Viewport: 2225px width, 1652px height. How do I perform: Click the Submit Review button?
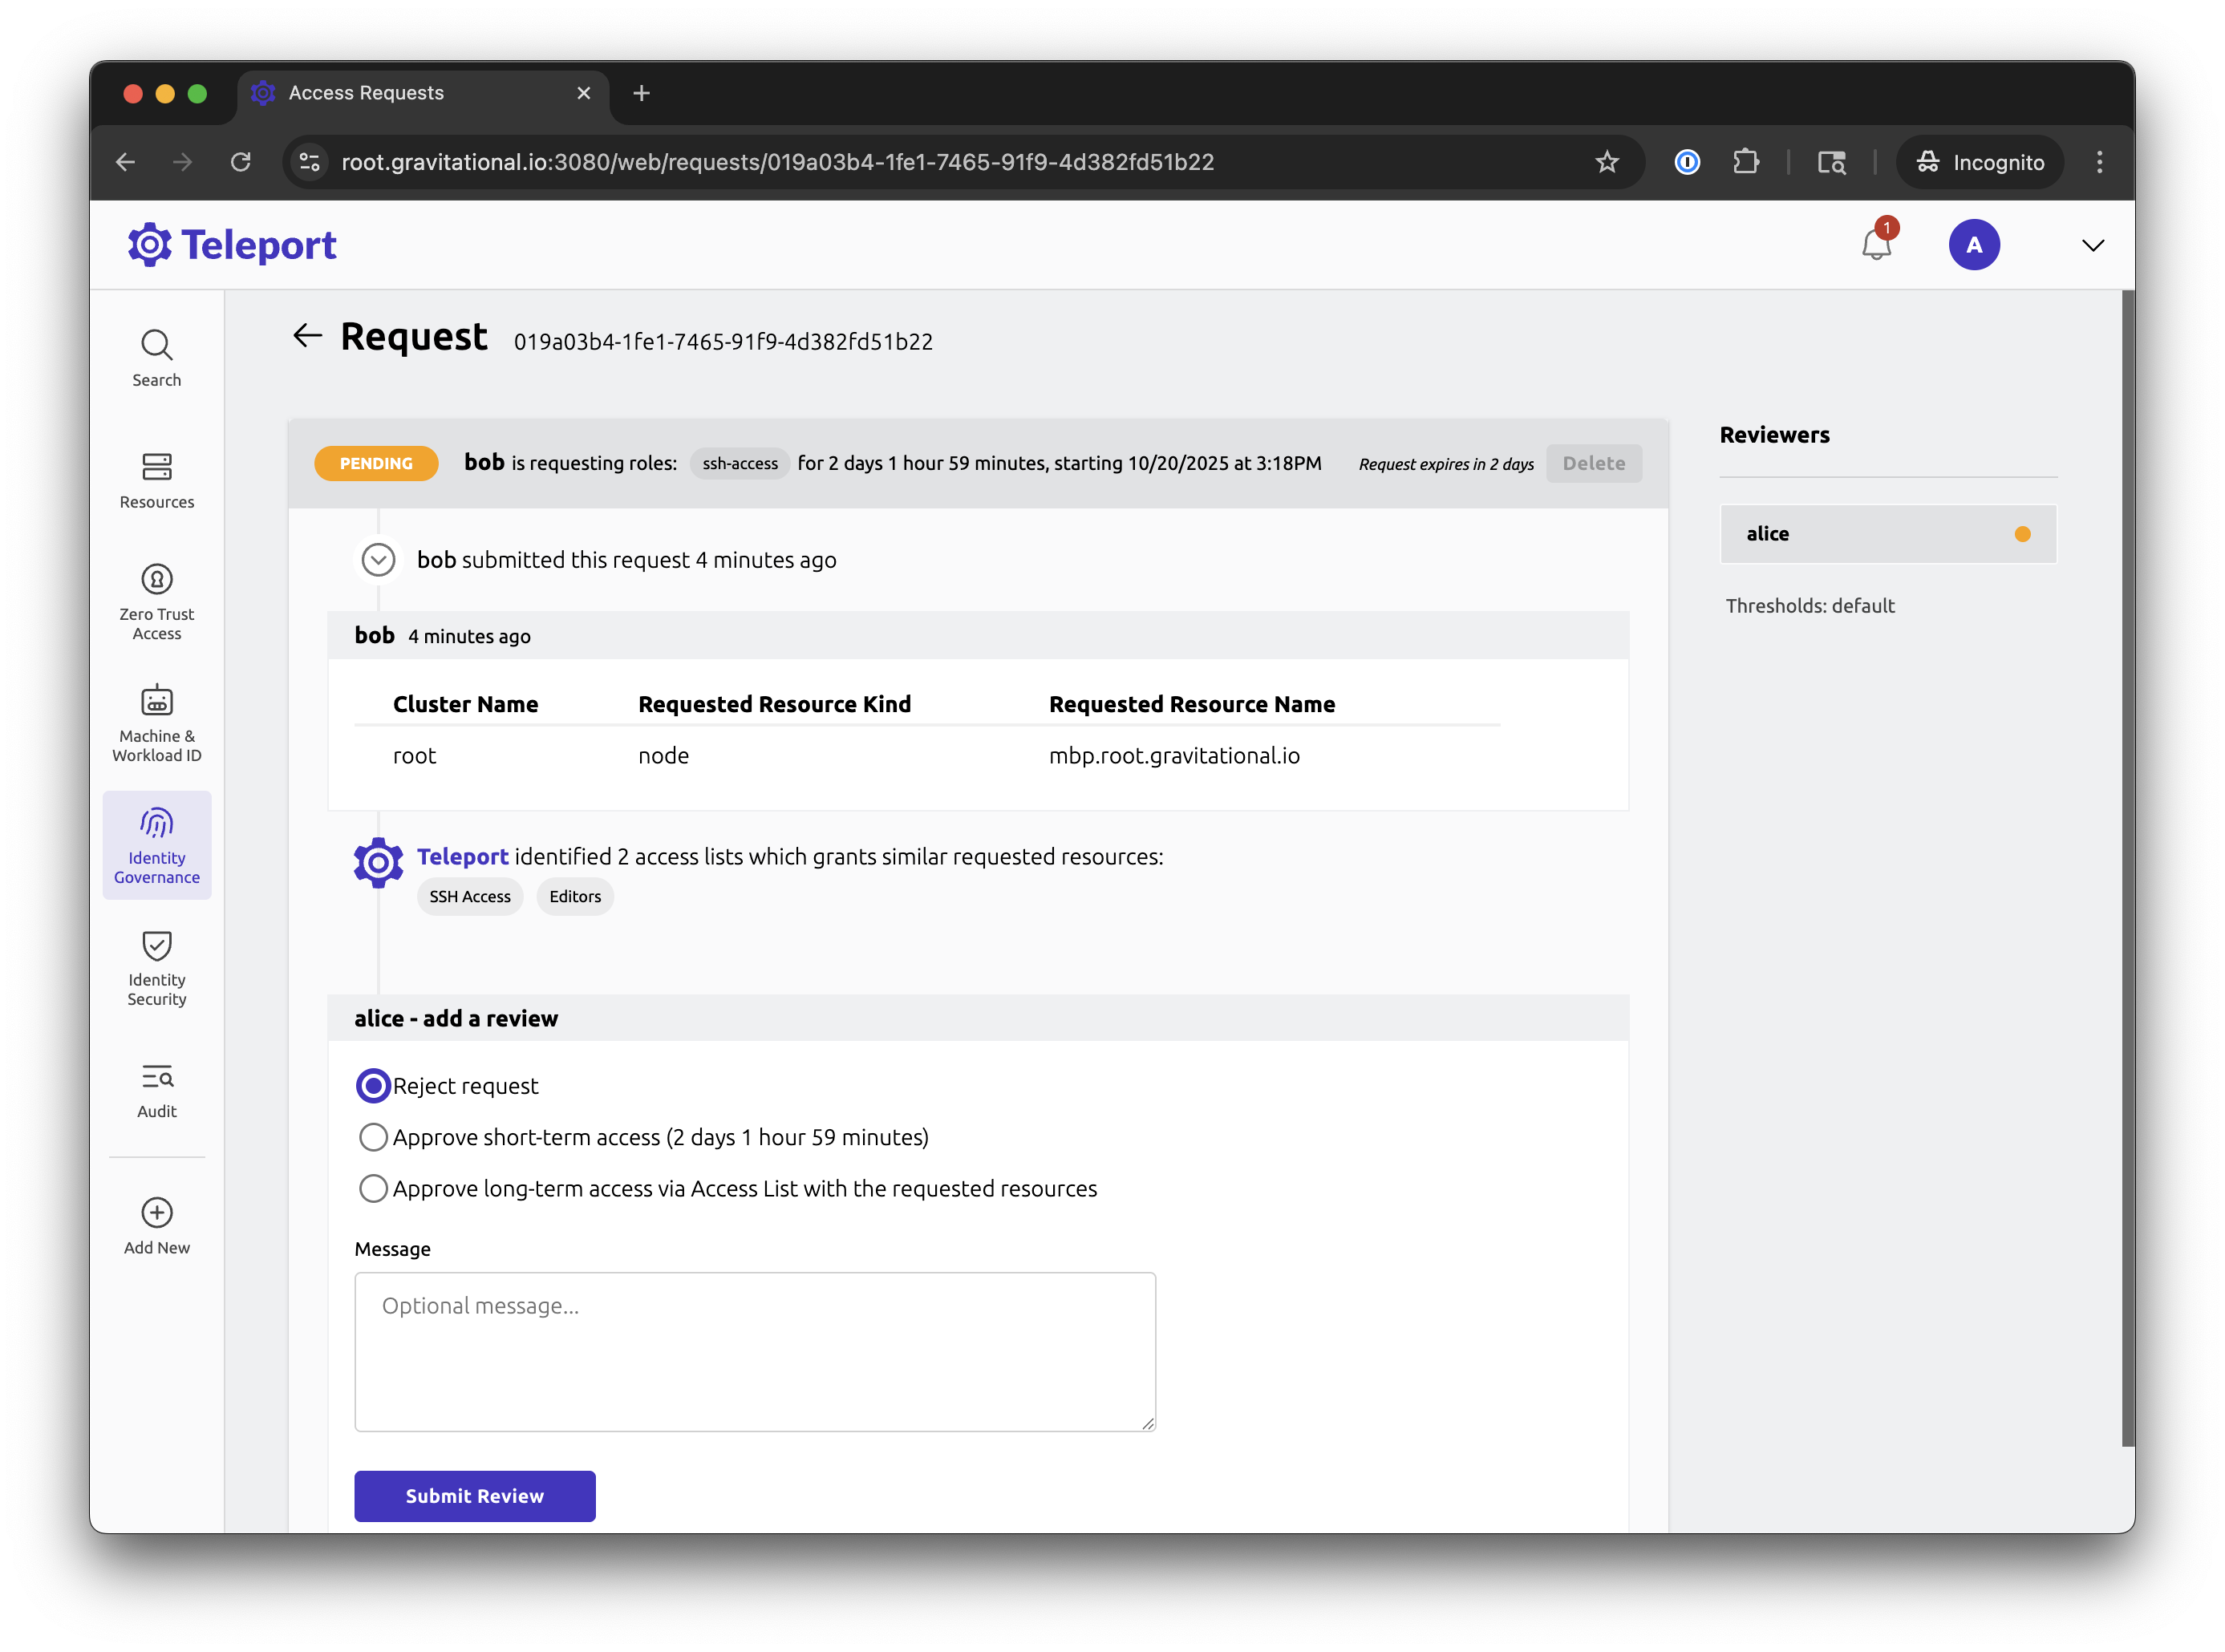474,1495
